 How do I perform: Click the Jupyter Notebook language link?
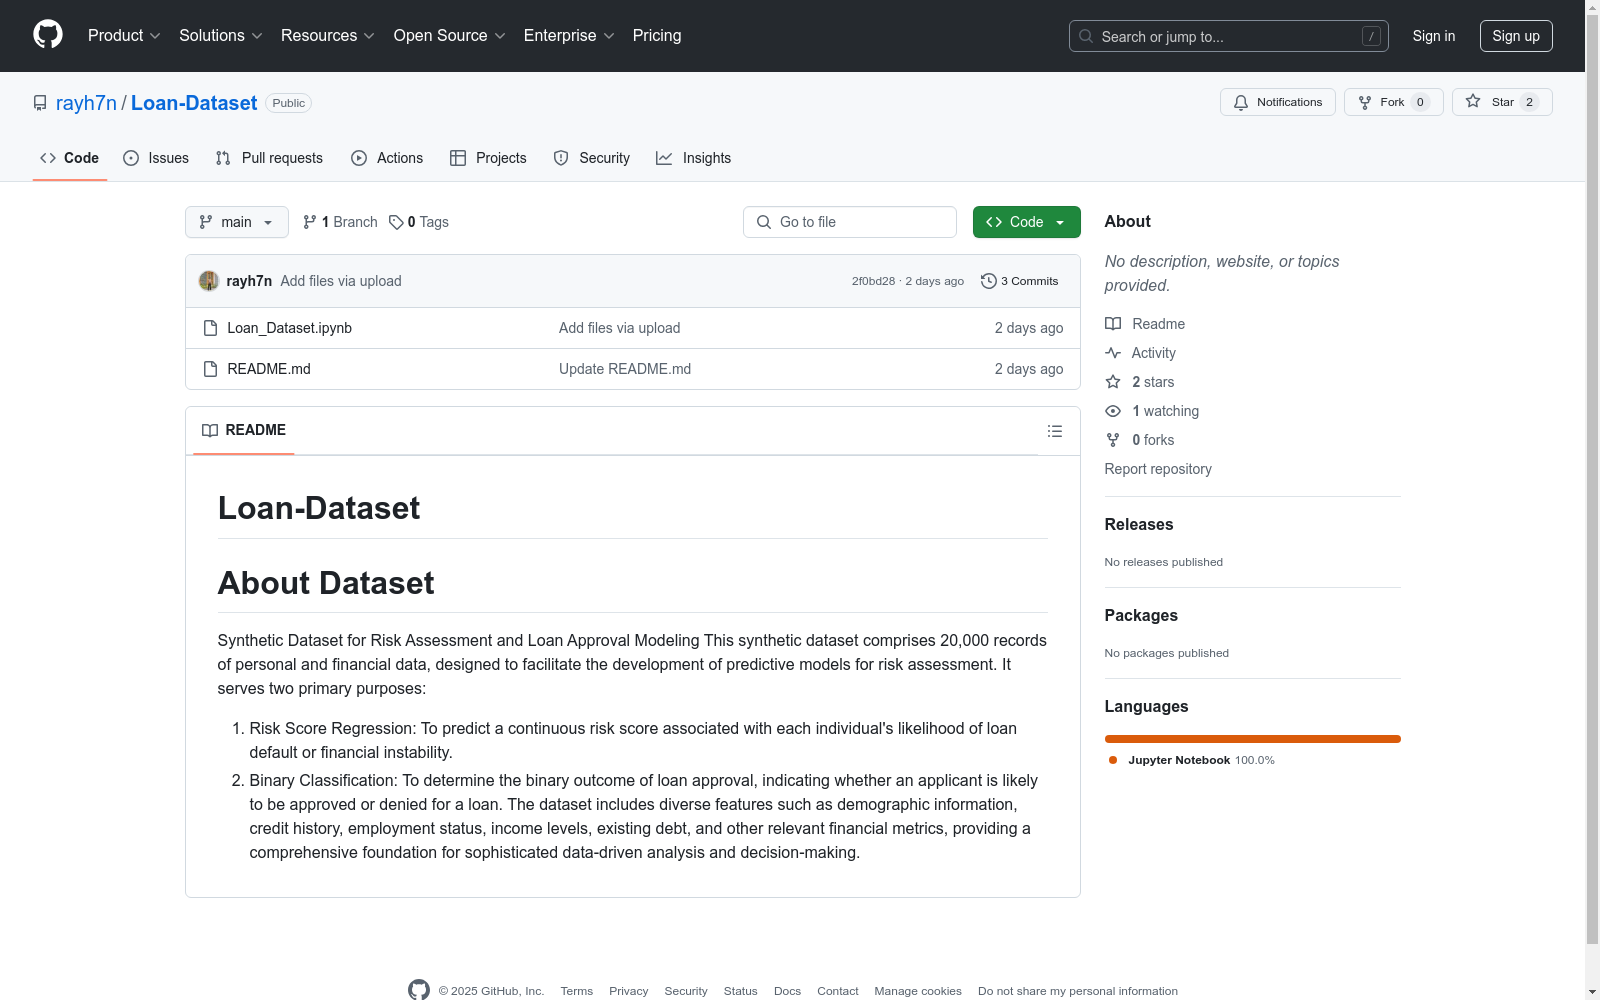pos(1191,760)
